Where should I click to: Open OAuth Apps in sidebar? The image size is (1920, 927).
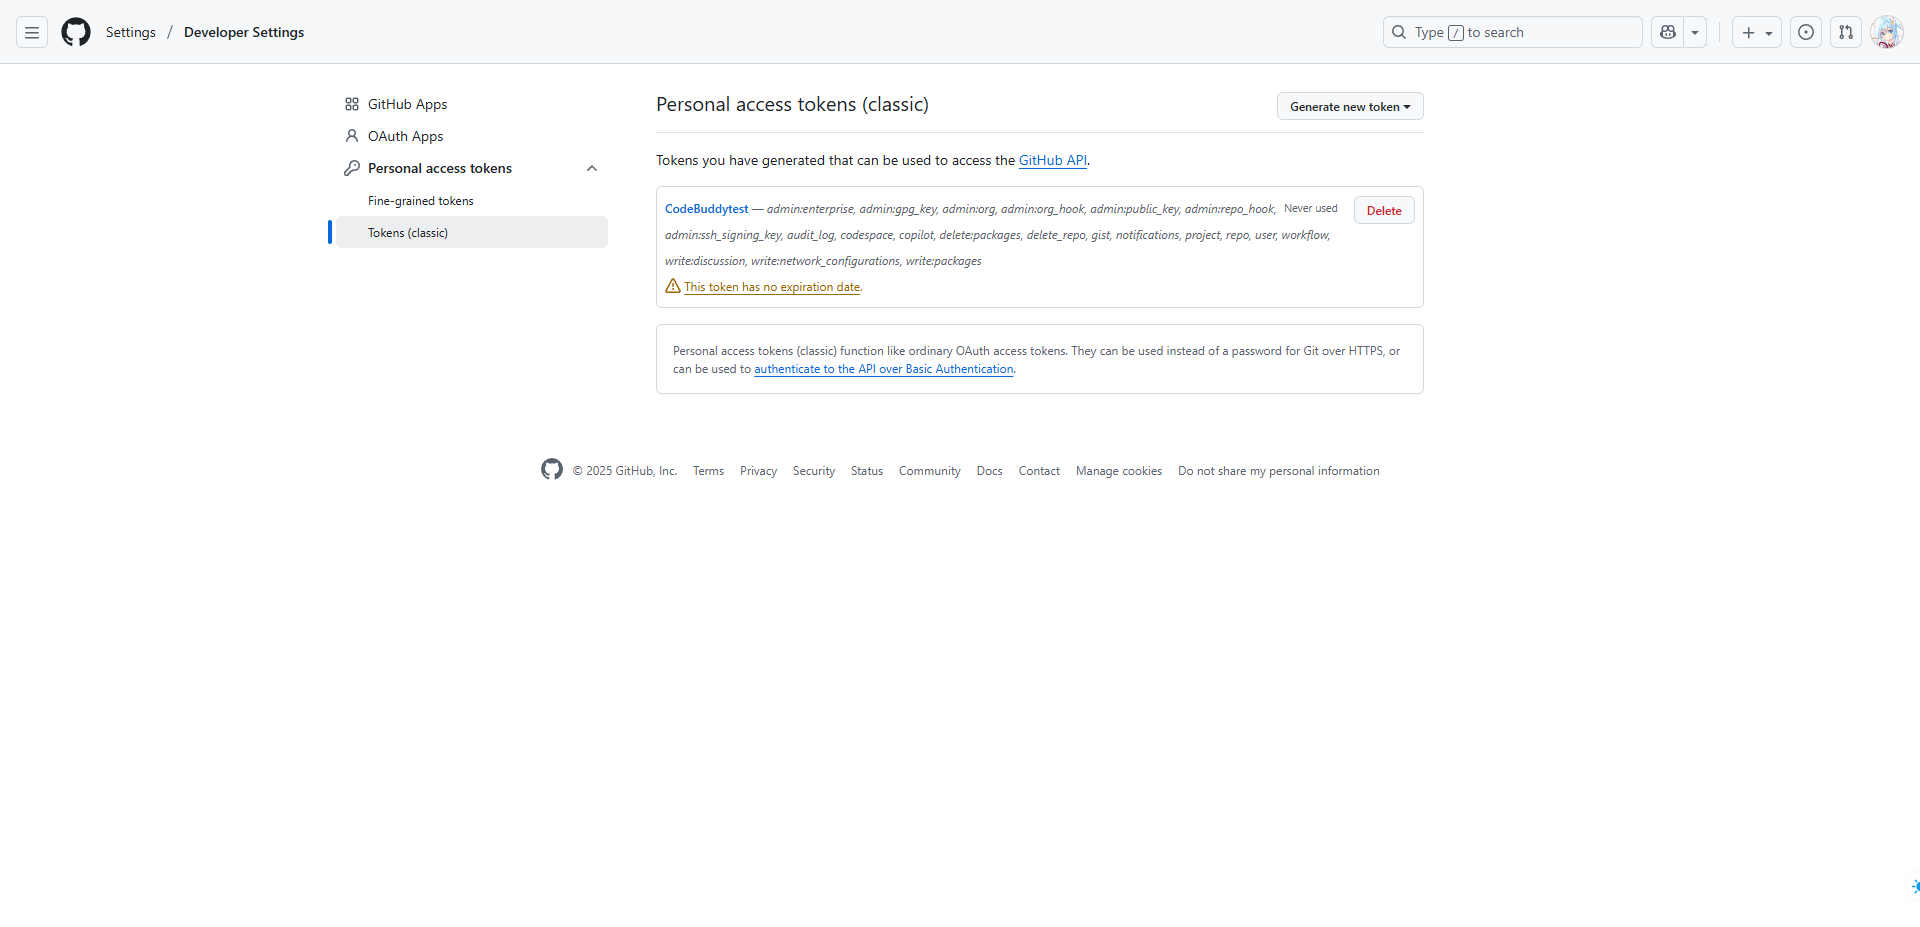(x=405, y=136)
